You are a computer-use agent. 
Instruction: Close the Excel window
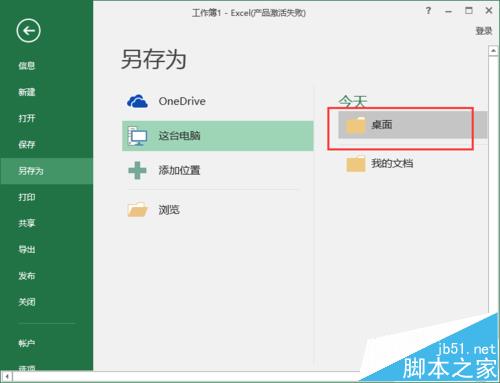point(489,11)
